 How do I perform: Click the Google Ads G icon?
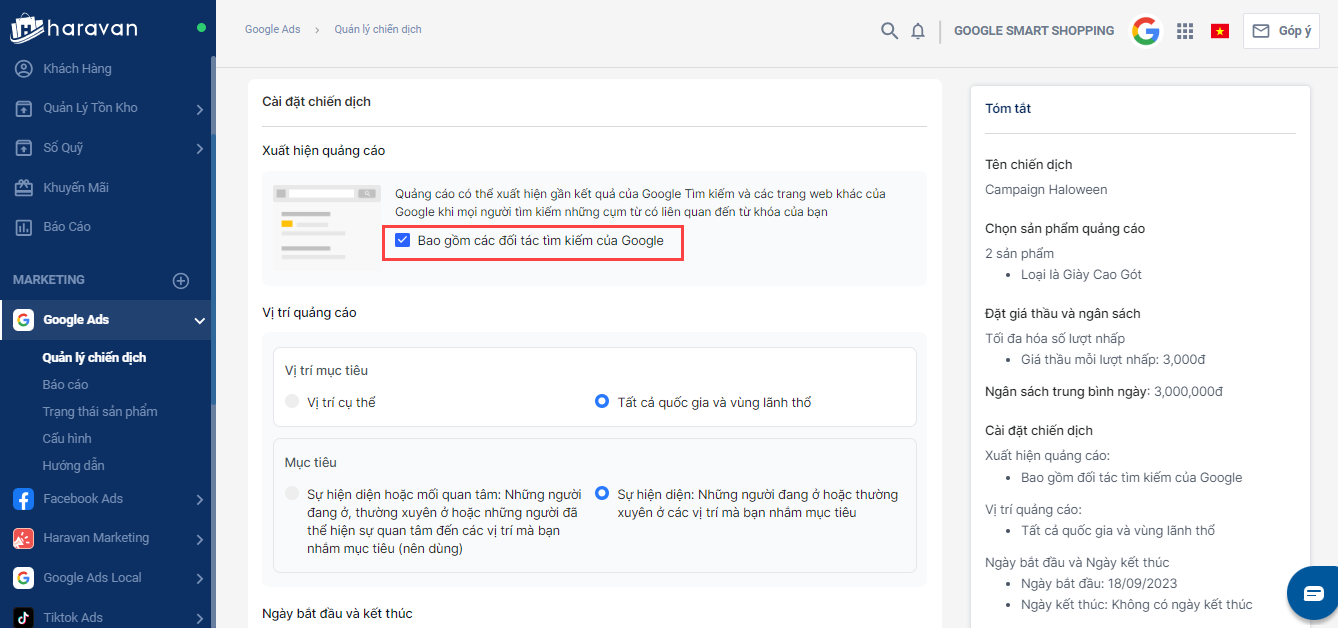point(23,320)
